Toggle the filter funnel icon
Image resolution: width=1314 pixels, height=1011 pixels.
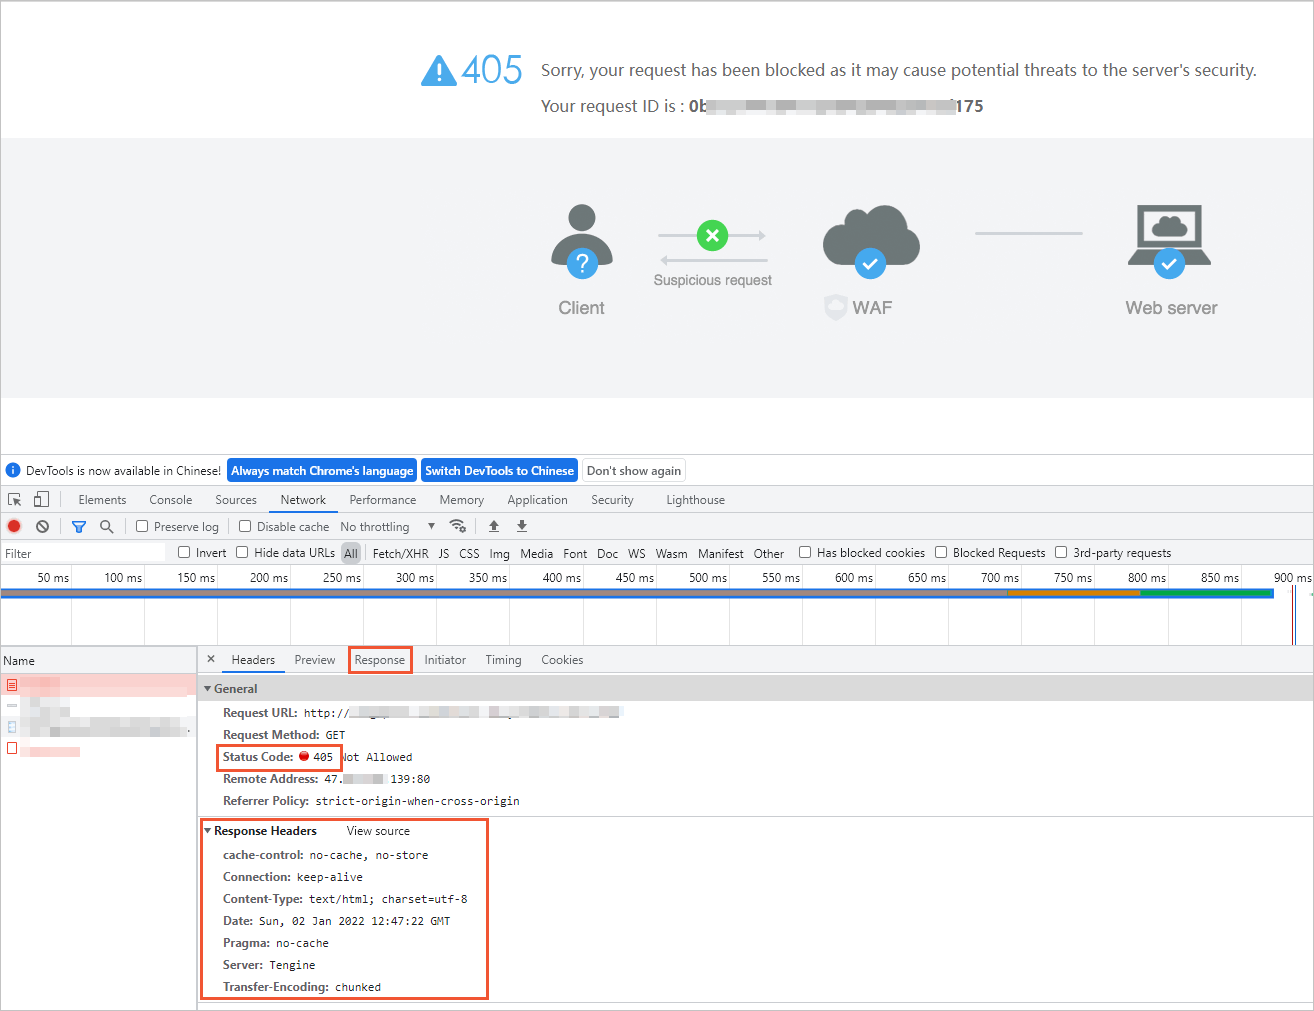coord(79,526)
